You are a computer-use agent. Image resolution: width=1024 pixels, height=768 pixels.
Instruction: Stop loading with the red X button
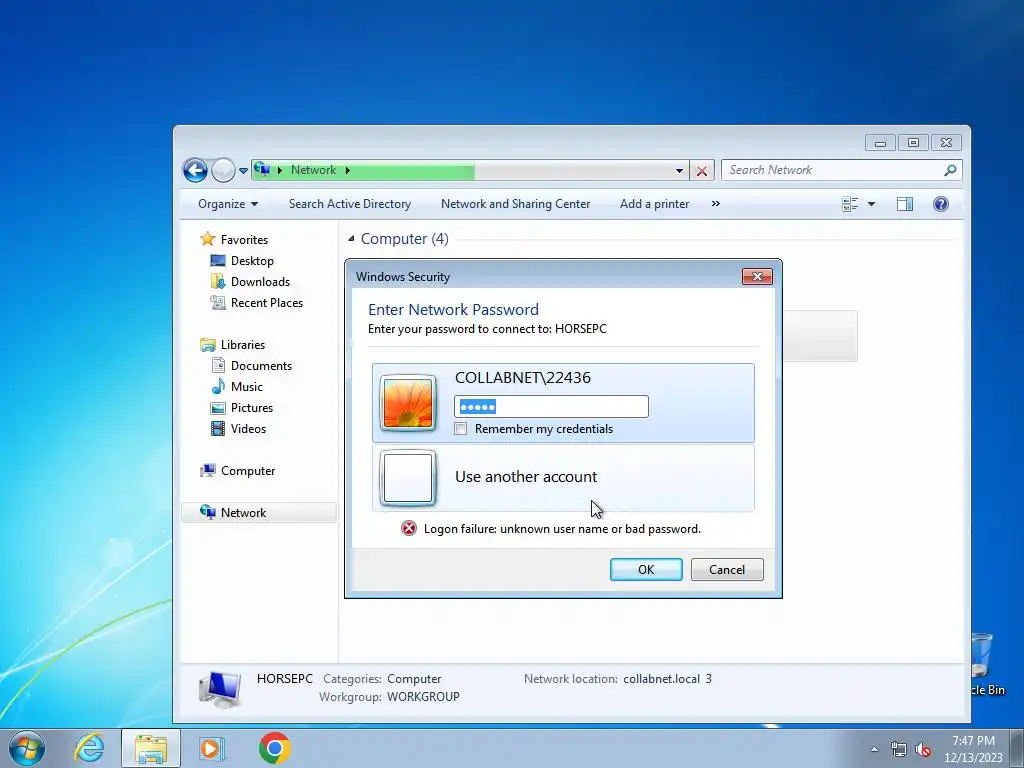pos(702,170)
